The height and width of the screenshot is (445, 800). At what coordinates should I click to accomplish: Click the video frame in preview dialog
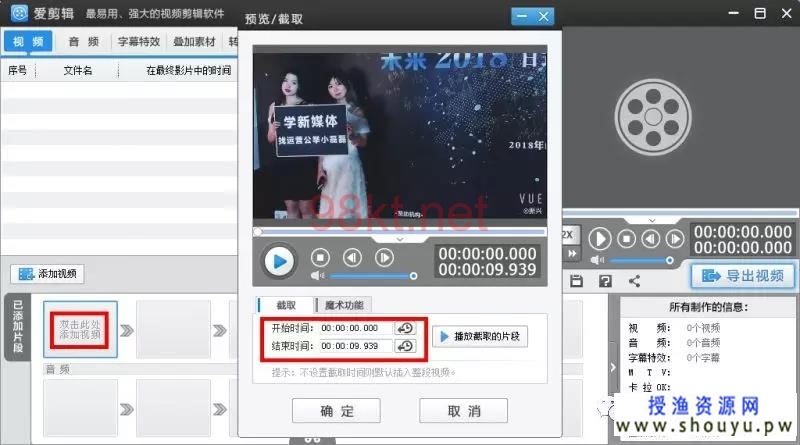tap(399, 136)
